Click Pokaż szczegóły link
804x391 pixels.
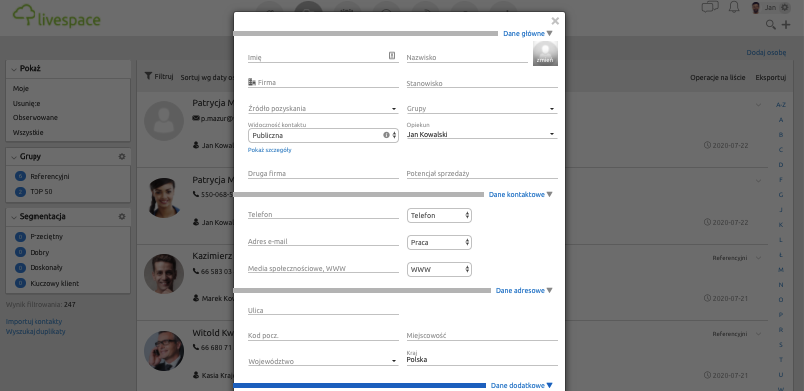coord(270,150)
